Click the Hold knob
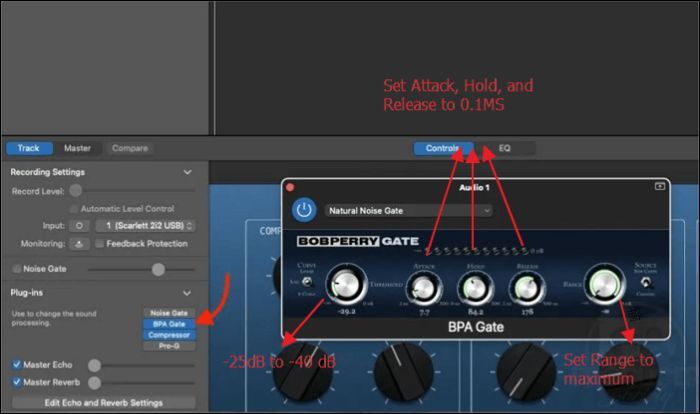 (x=475, y=288)
